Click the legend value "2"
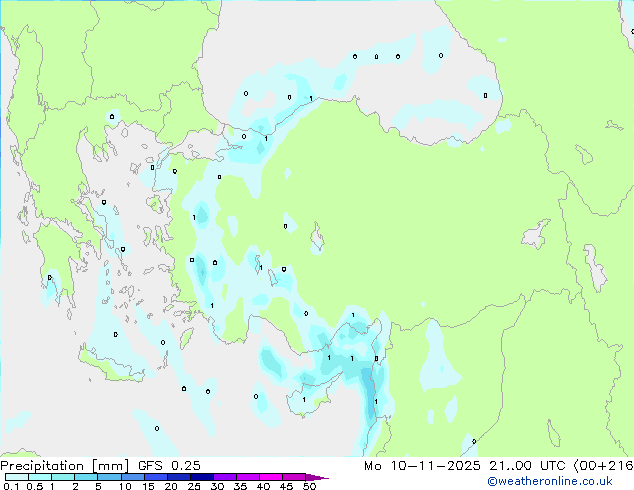Screen dimensions: 634x490 (75, 486)
